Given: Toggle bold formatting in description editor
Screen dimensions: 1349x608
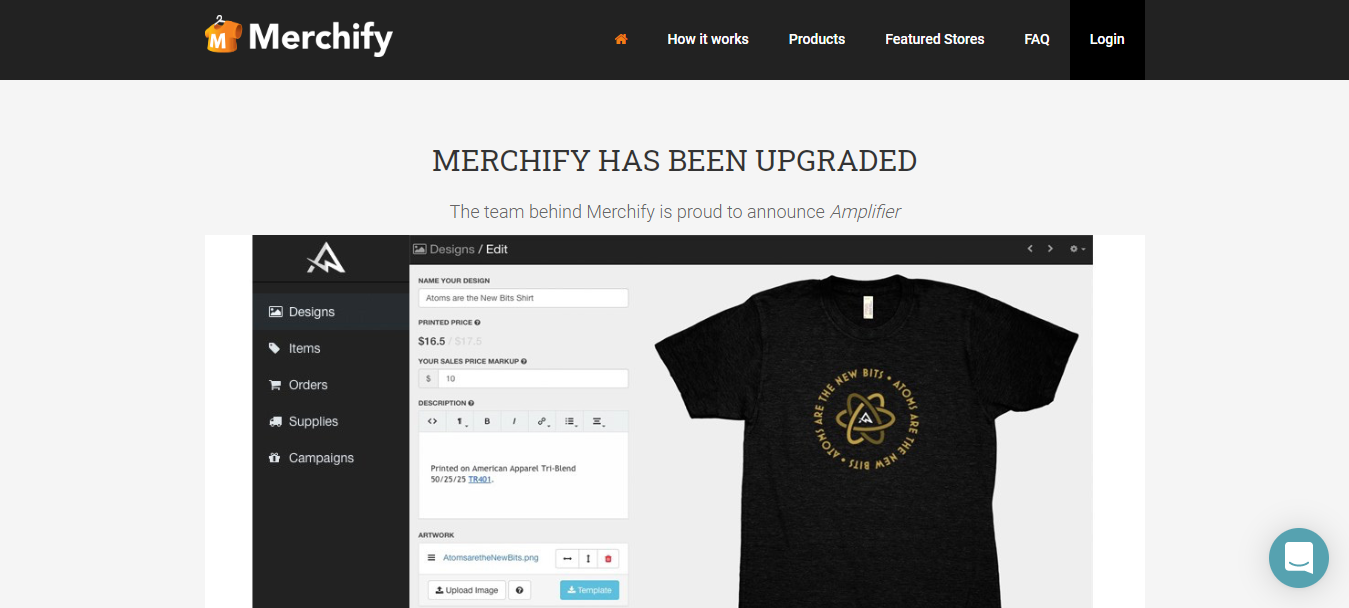Looking at the screenshot, I should coord(487,421).
